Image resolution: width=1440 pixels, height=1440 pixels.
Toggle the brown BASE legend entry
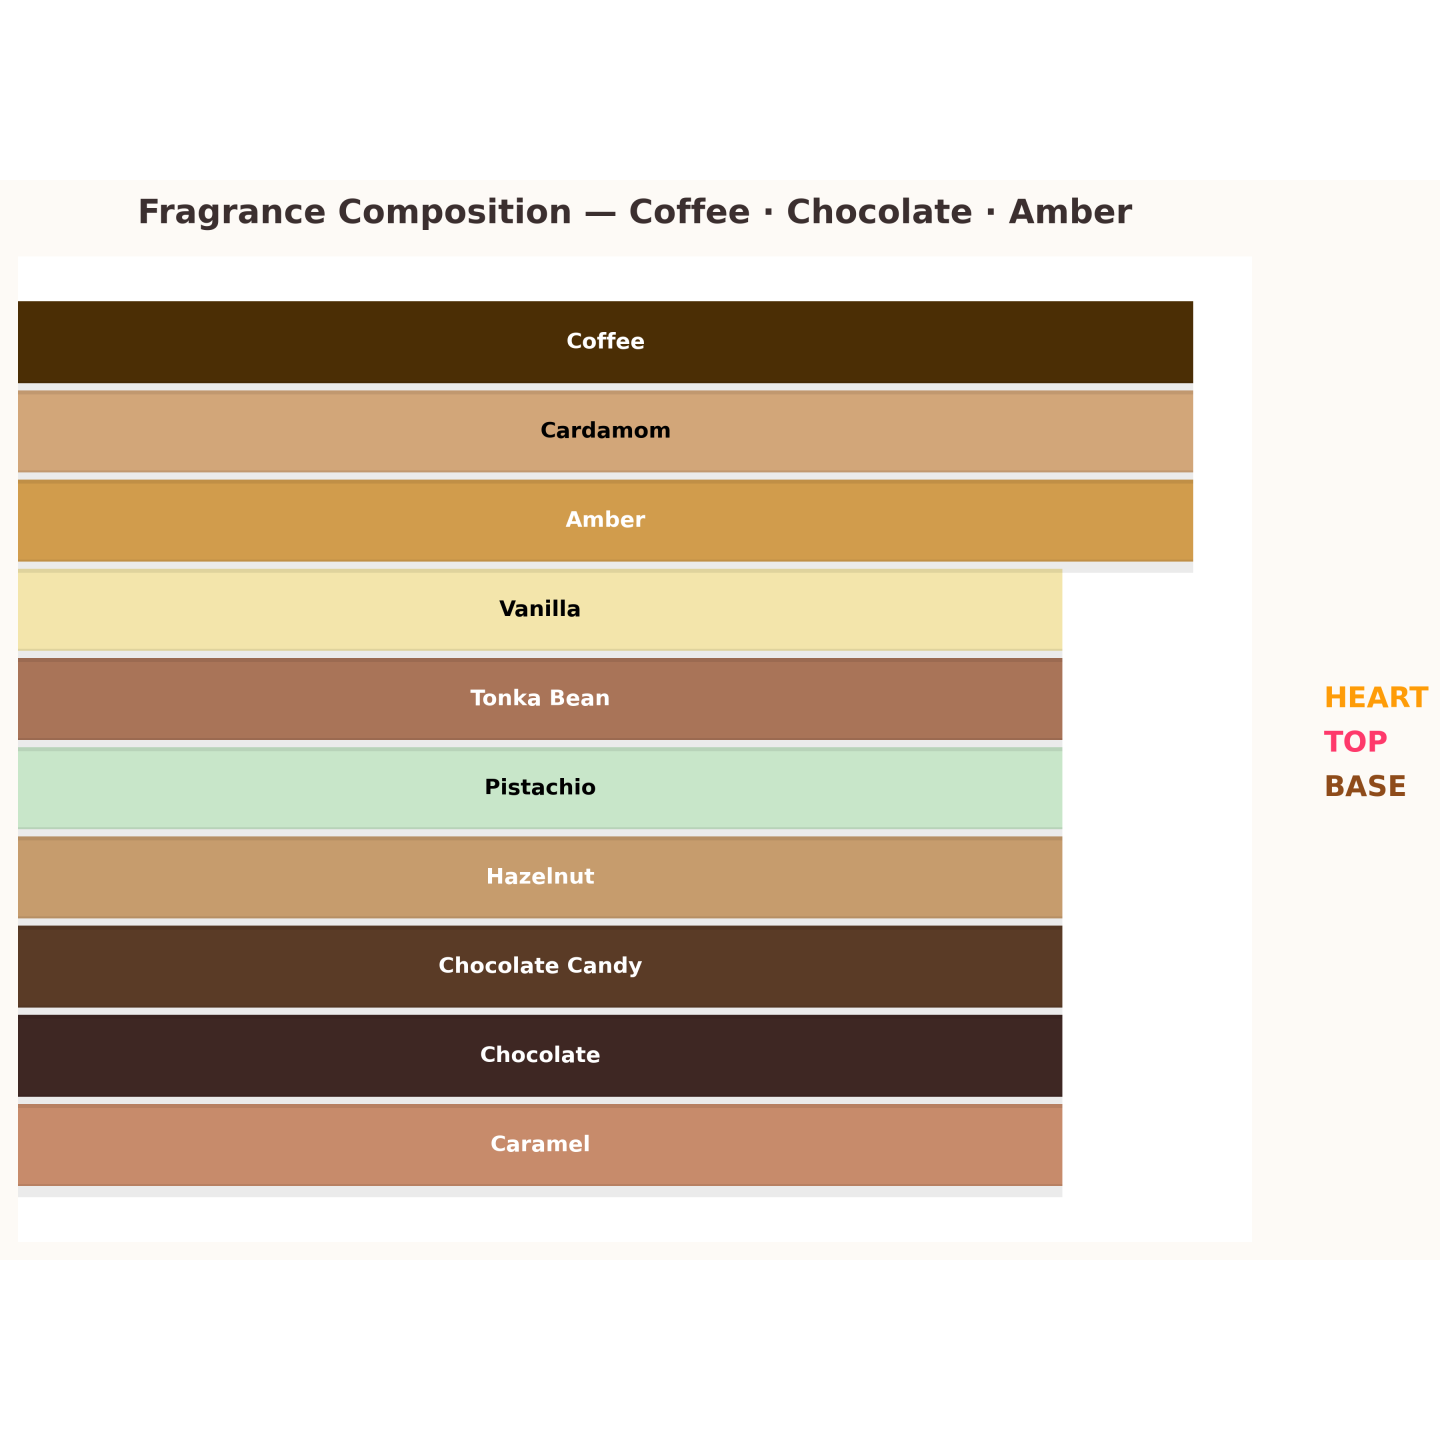pyautogui.click(x=1364, y=787)
